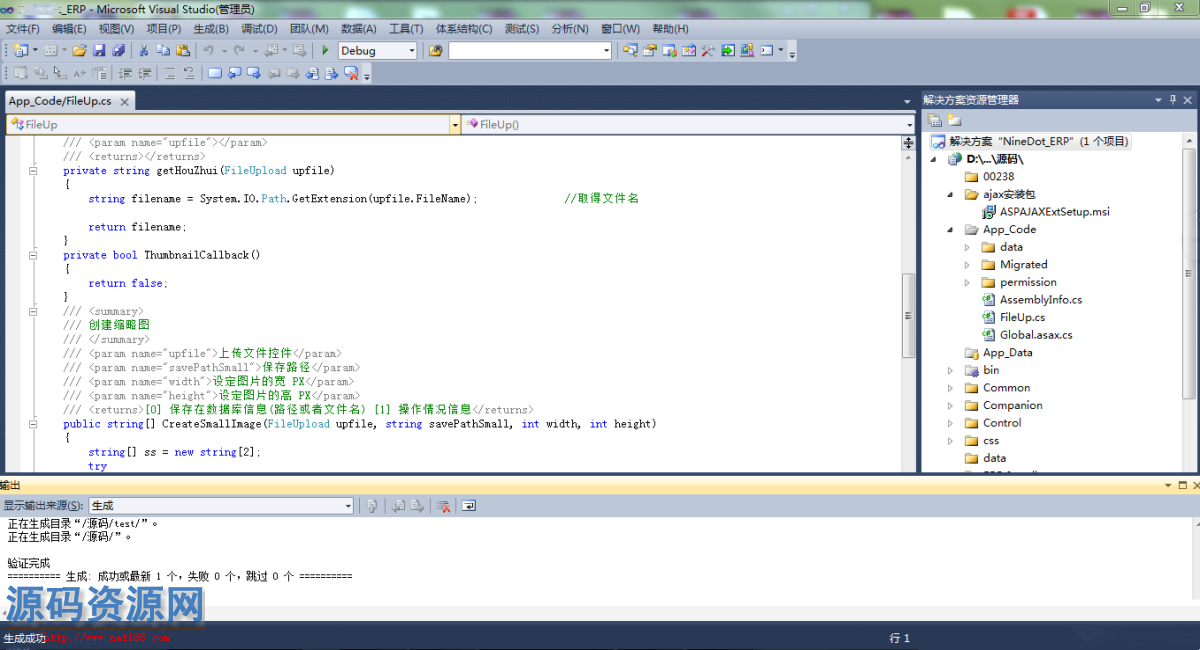Screen dimensions: 1200x650
Task: Click the find search combo box field
Action: click(530, 51)
